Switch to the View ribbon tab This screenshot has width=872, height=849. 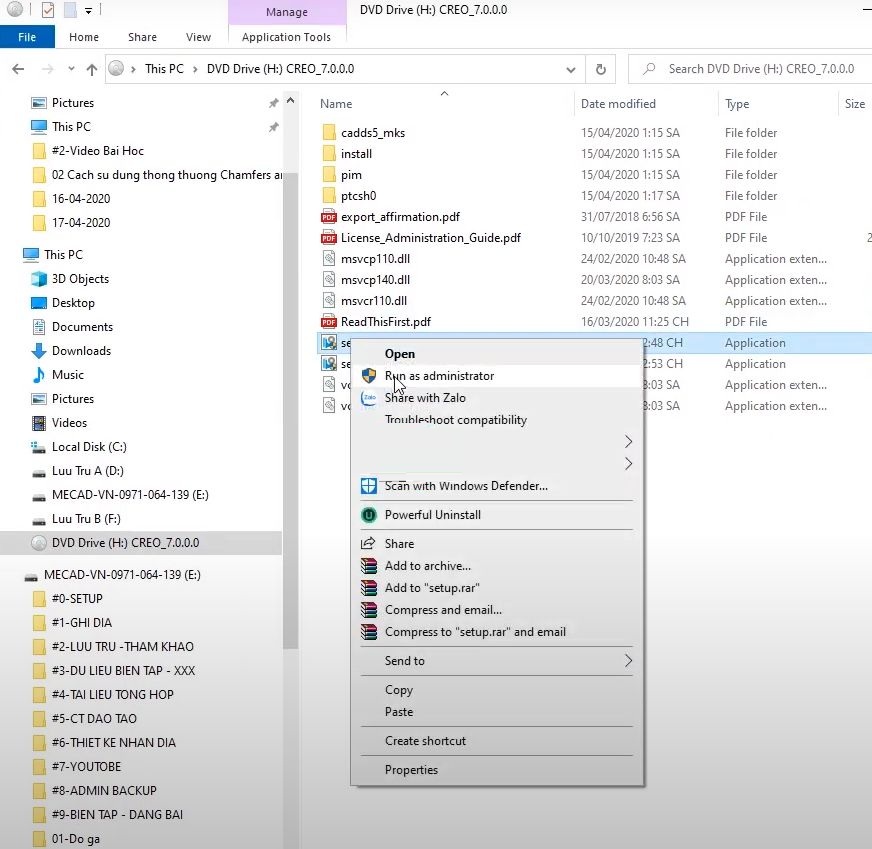click(x=199, y=37)
